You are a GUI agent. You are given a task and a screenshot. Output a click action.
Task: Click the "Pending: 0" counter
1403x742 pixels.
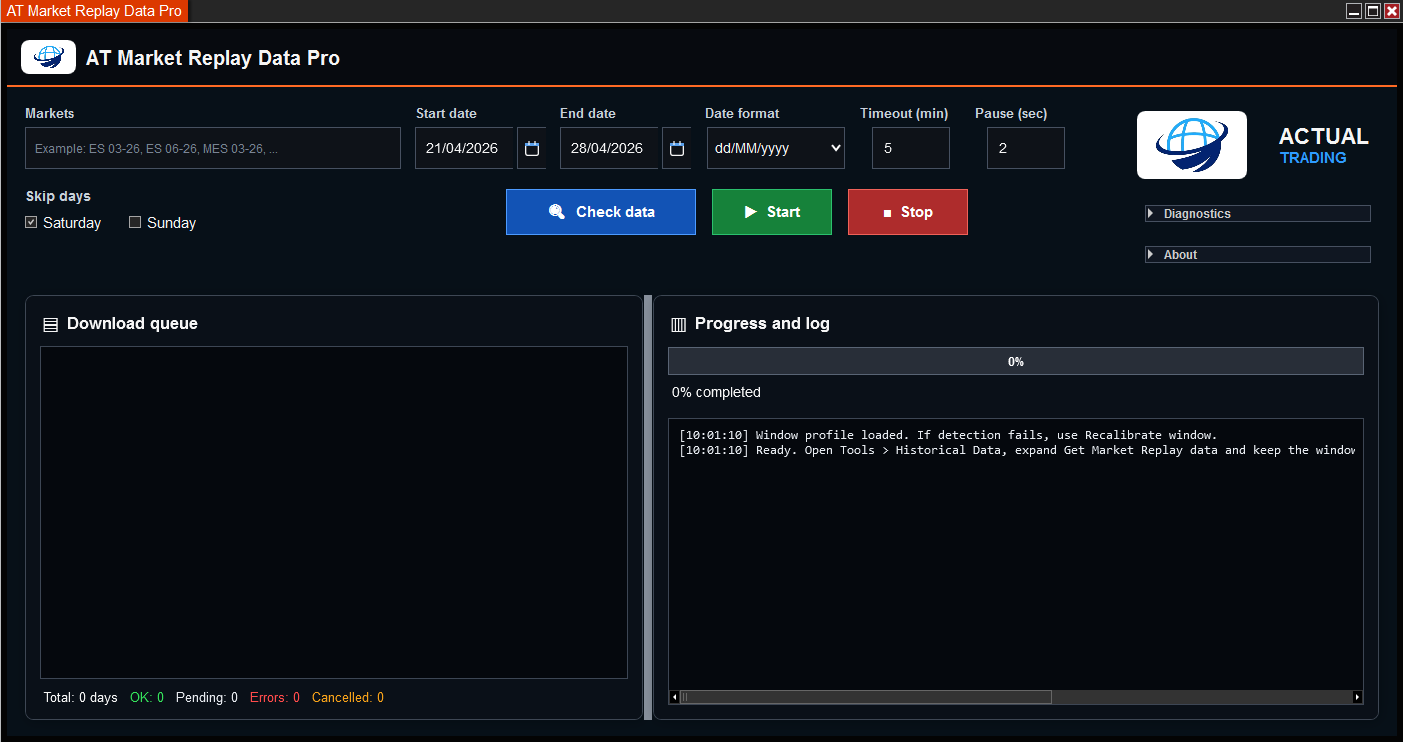[x=207, y=697]
